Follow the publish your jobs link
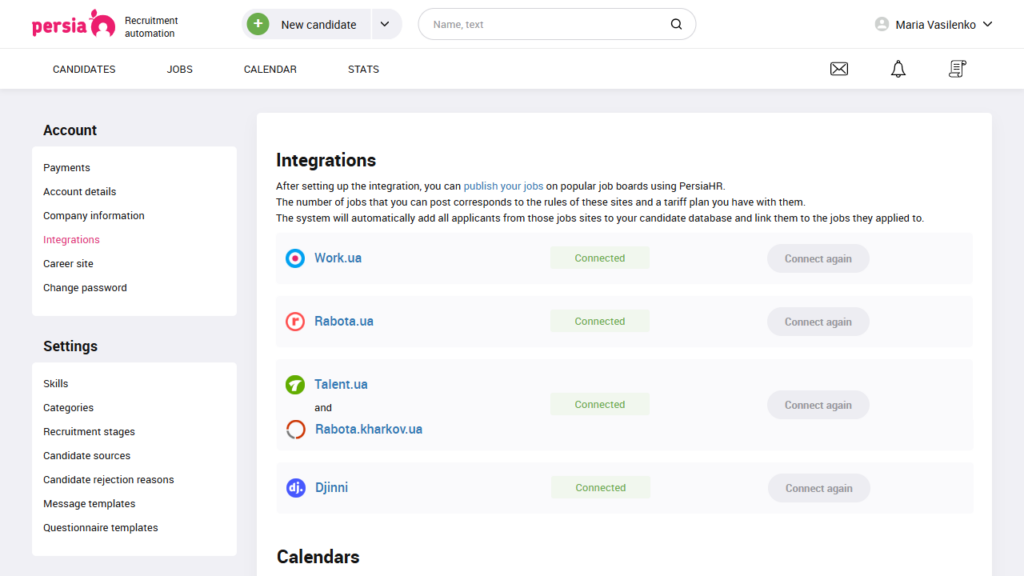1024x576 pixels. click(503, 186)
